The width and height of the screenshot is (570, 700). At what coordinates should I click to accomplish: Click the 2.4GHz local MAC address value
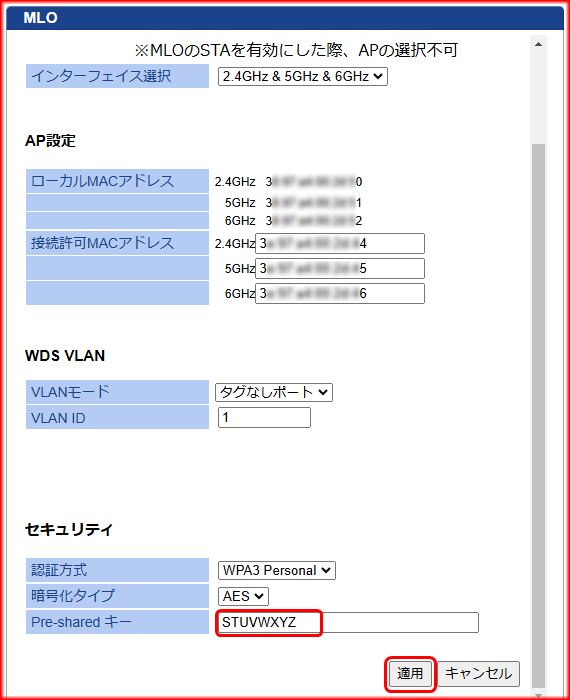(314, 182)
